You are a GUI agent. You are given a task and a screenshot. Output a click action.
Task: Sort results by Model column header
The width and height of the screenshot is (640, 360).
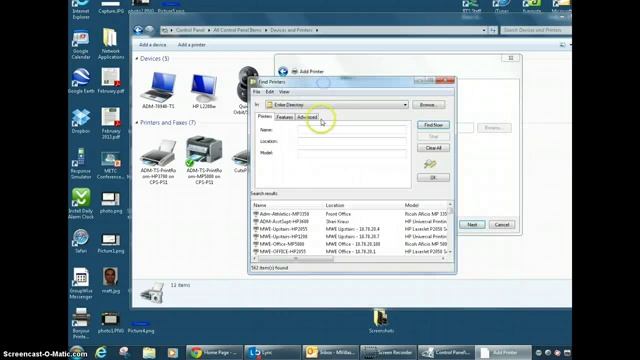(x=424, y=205)
